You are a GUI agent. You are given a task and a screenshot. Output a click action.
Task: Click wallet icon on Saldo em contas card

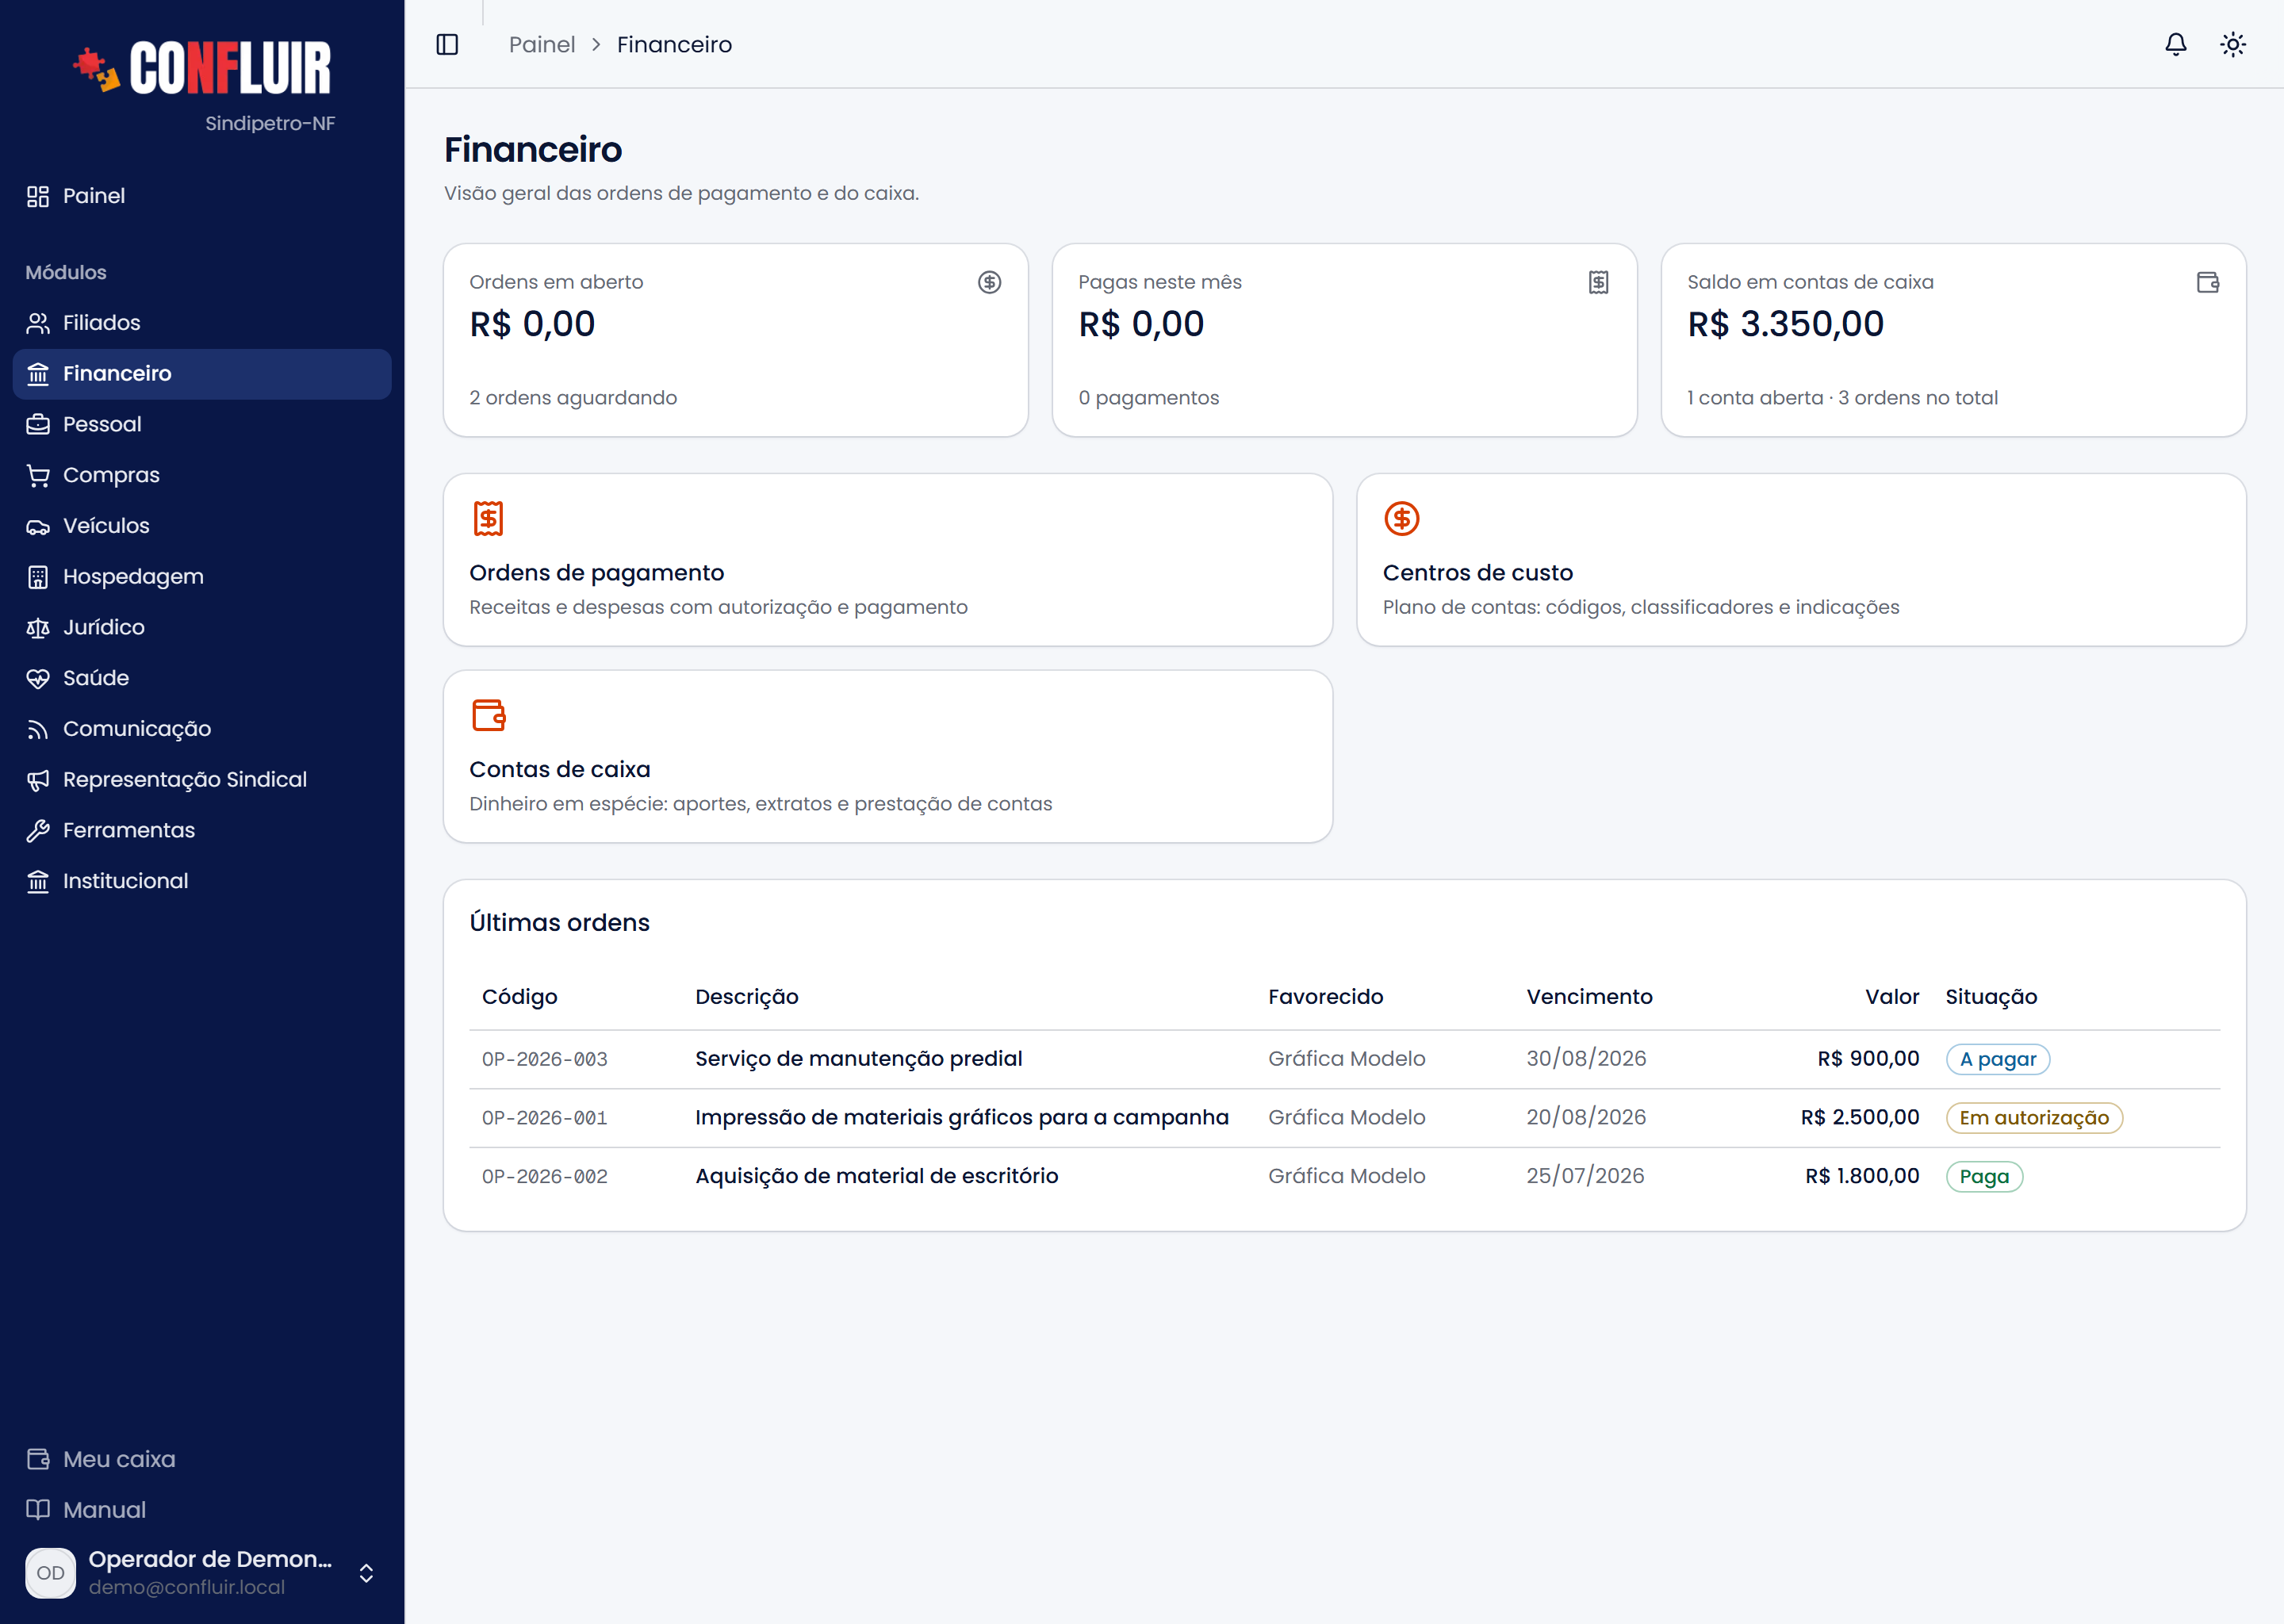(2207, 282)
